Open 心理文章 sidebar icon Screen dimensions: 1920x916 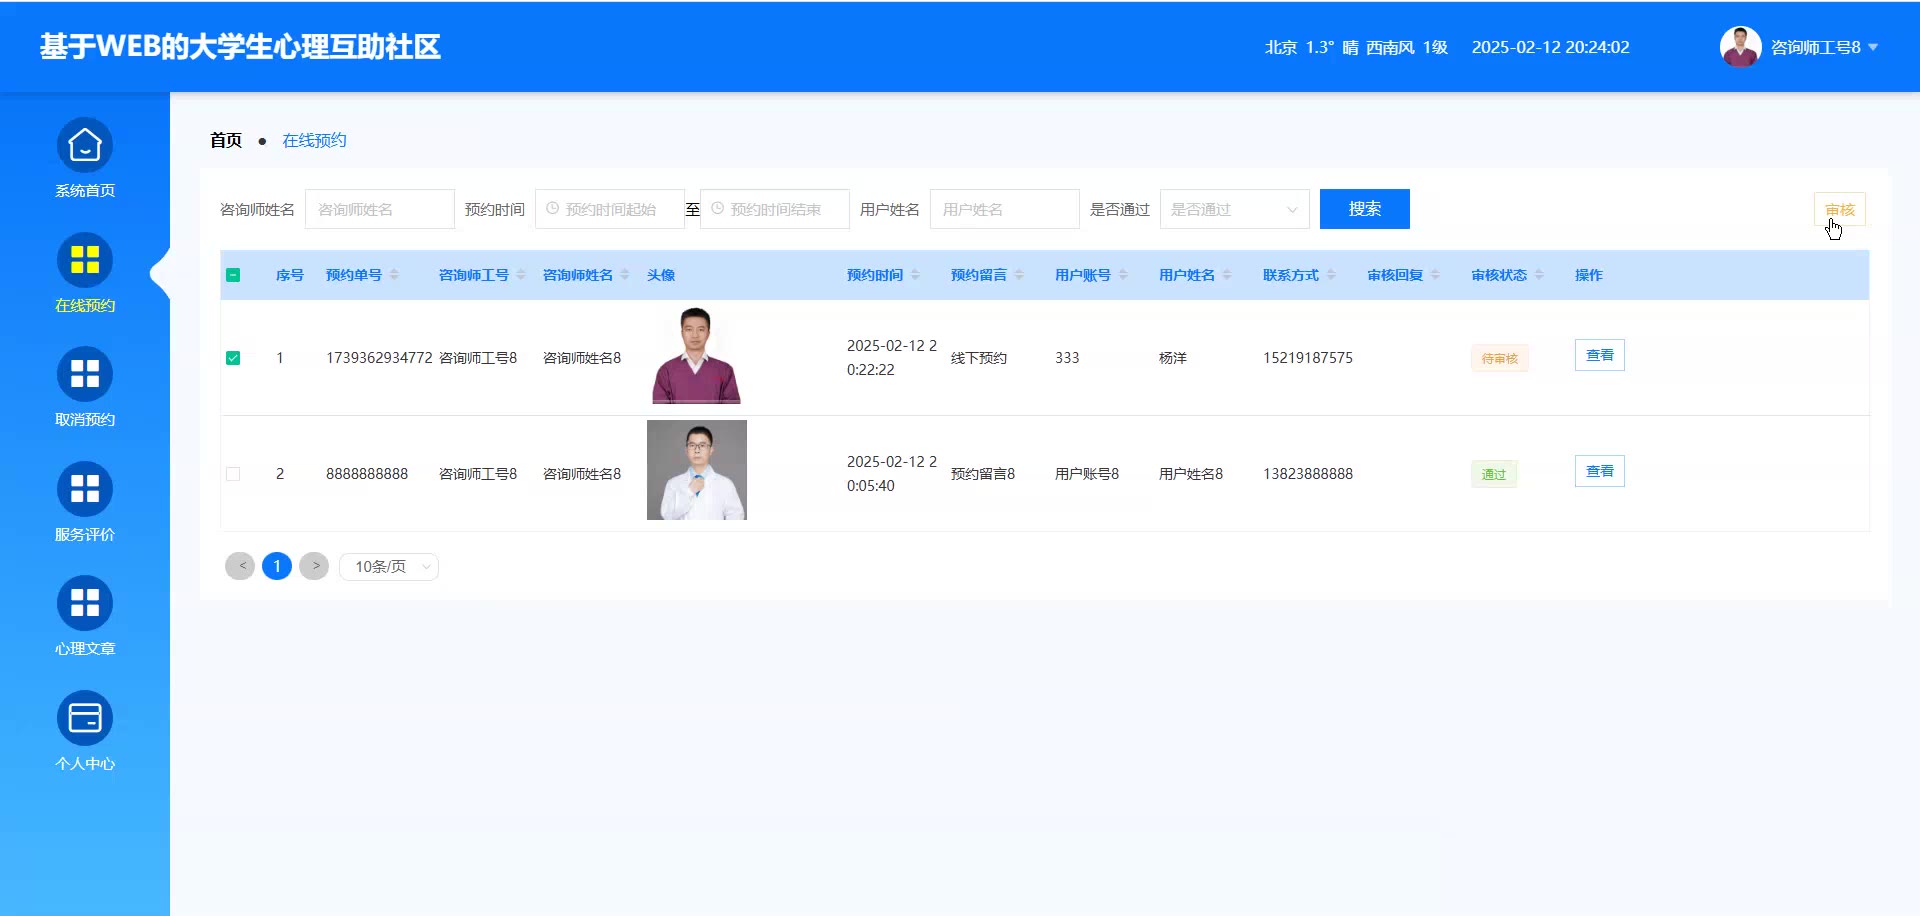pos(85,604)
